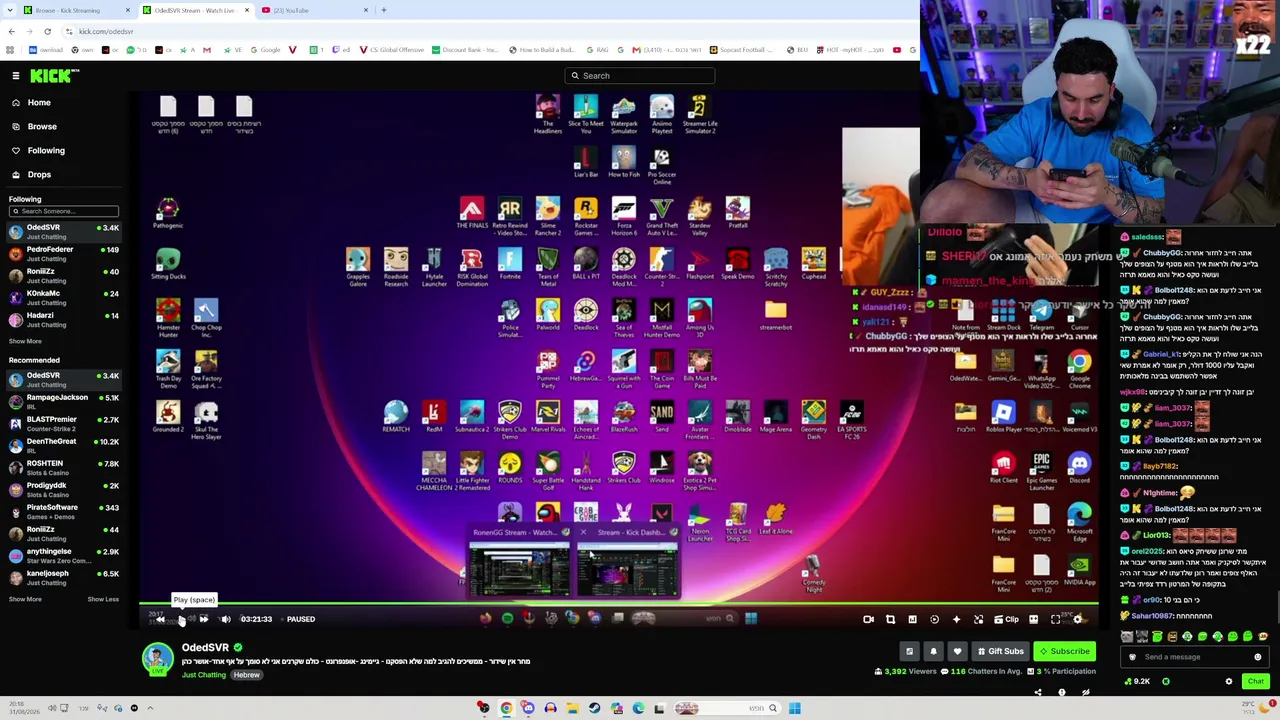This screenshot has width=1280, height=720.
Task: Click the Hebrew language tag
Action: (246, 675)
